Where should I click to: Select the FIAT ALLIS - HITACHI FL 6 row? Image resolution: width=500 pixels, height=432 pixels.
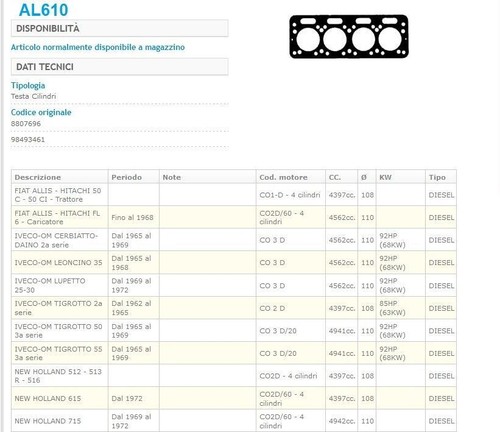click(234, 217)
